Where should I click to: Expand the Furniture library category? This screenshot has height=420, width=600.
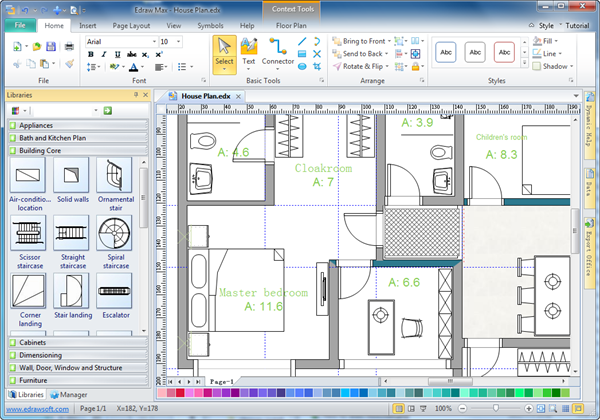(33, 380)
